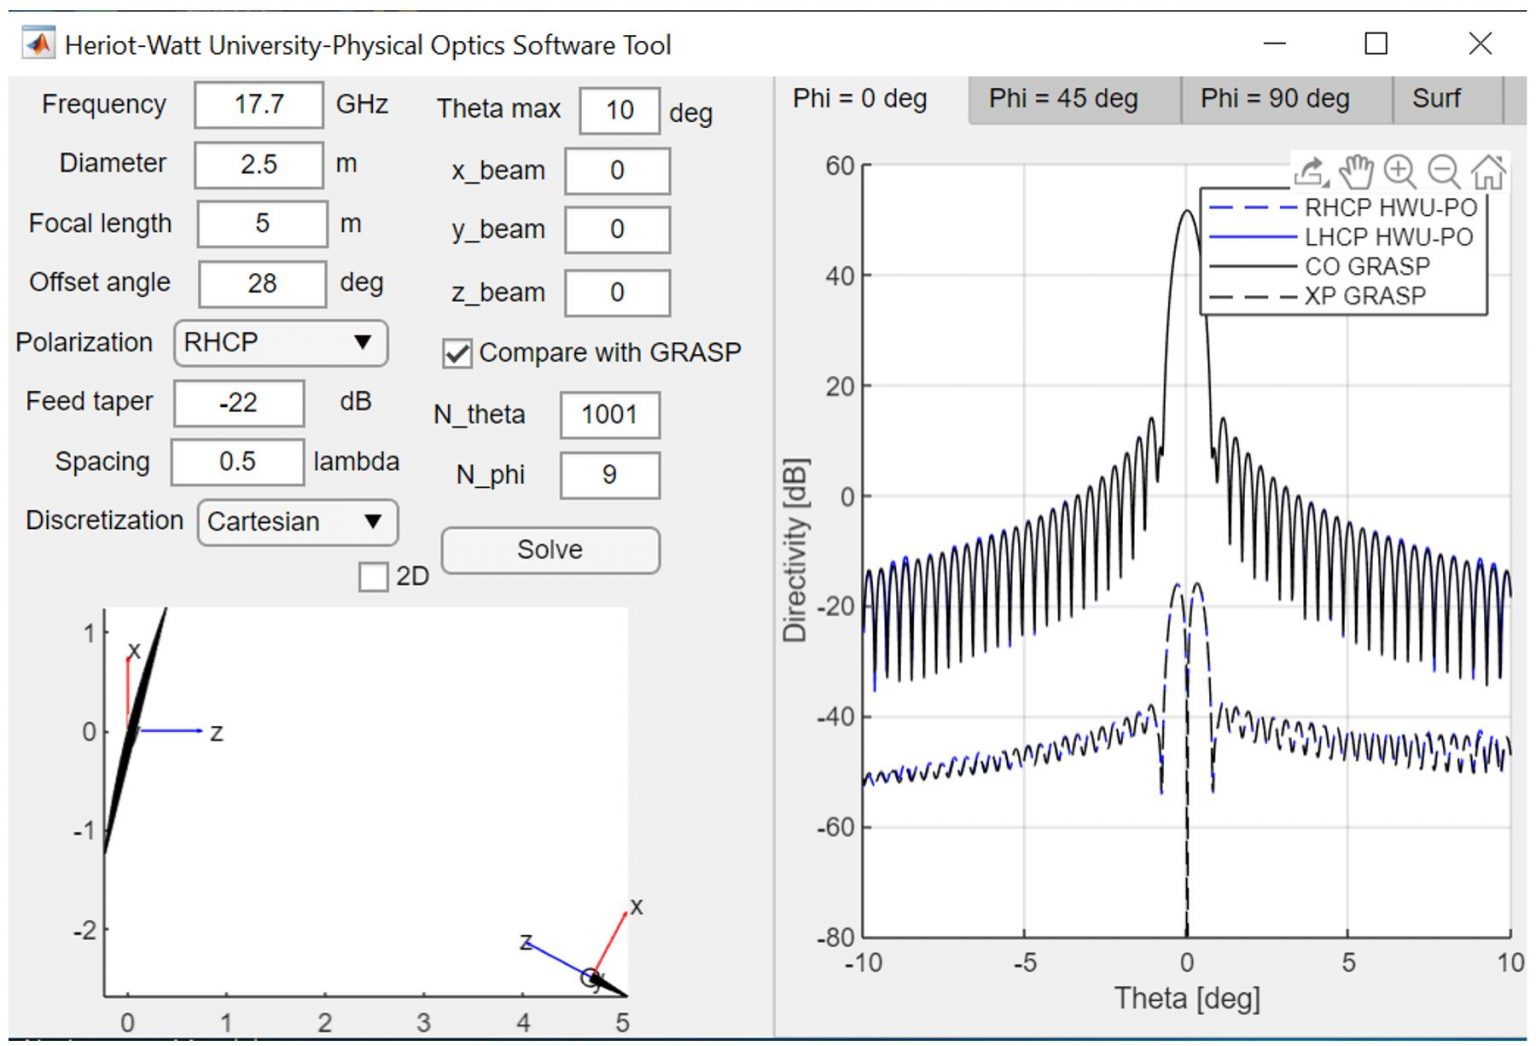The width and height of the screenshot is (1536, 1046).
Task: Activate the zoom-in magnifier tool
Action: 1399,172
